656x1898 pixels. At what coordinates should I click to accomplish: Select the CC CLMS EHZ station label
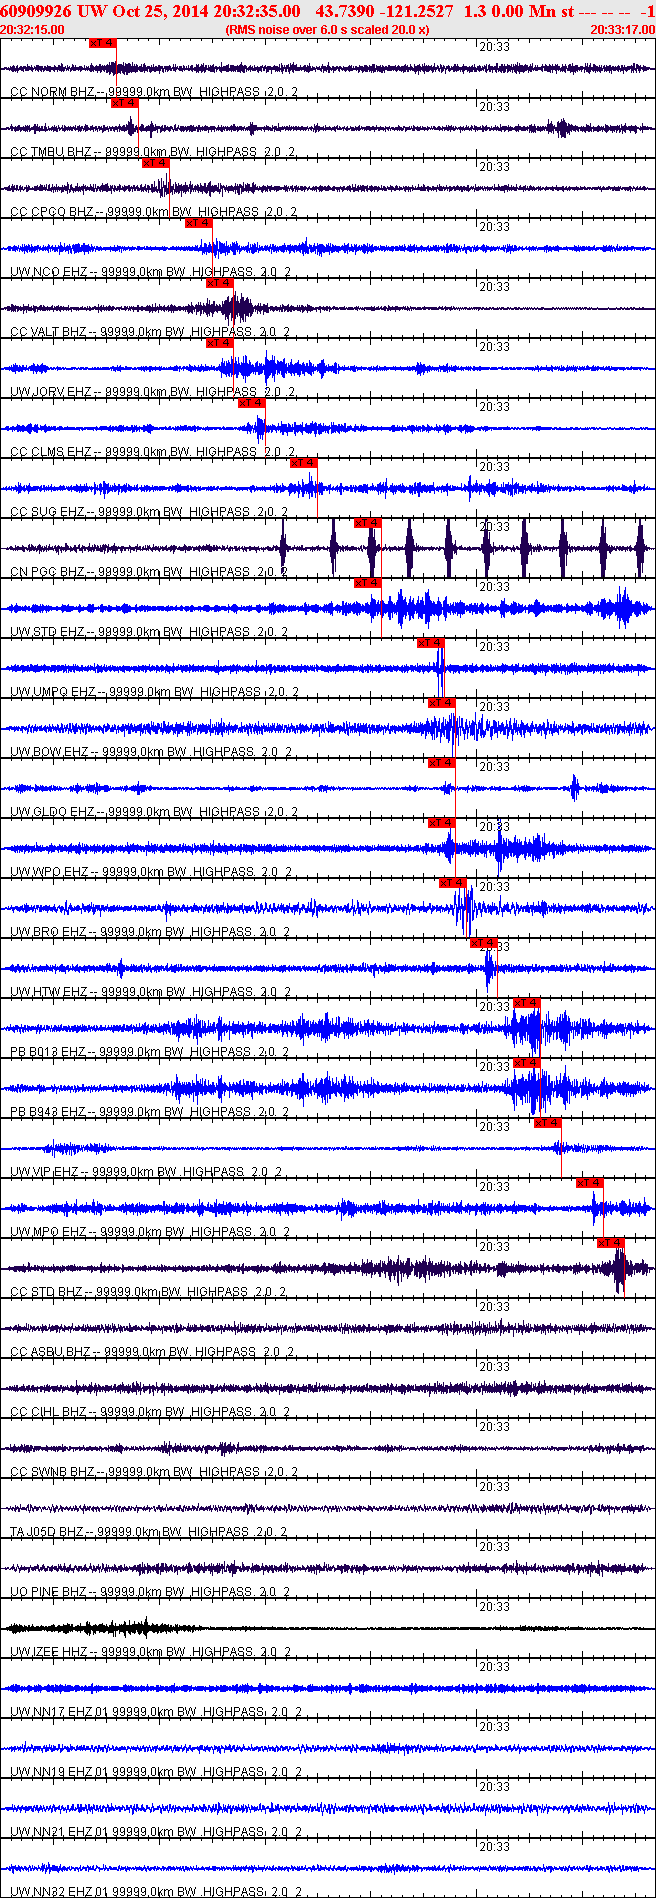[153, 452]
